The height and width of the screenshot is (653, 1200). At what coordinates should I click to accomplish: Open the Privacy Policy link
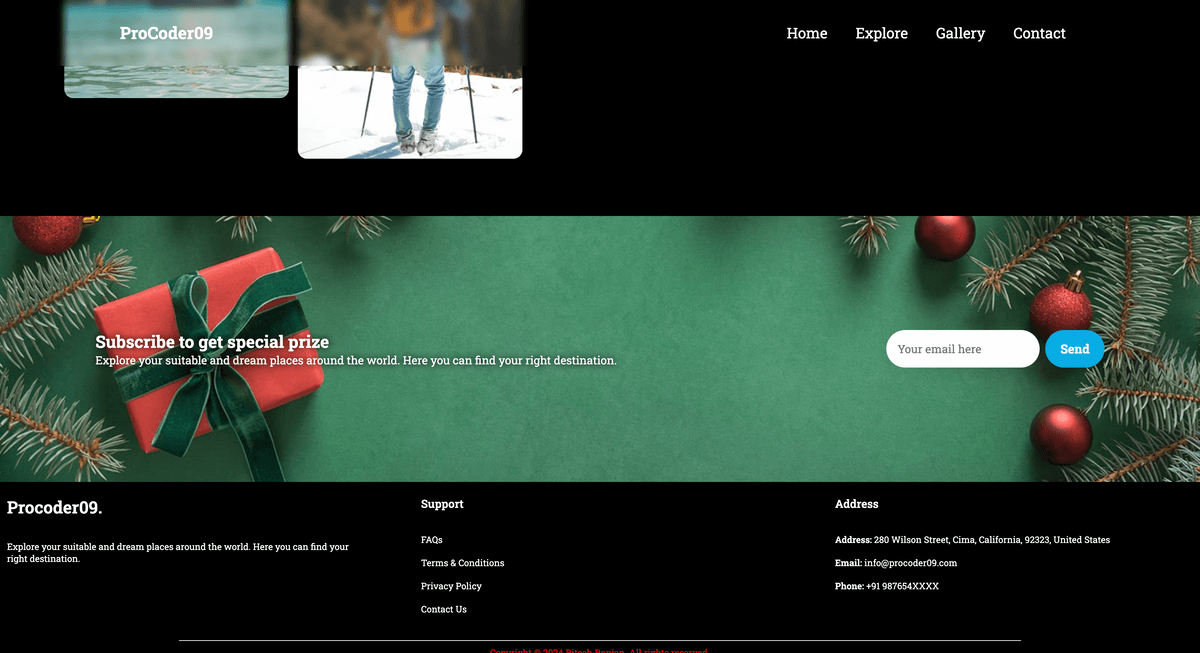click(451, 586)
